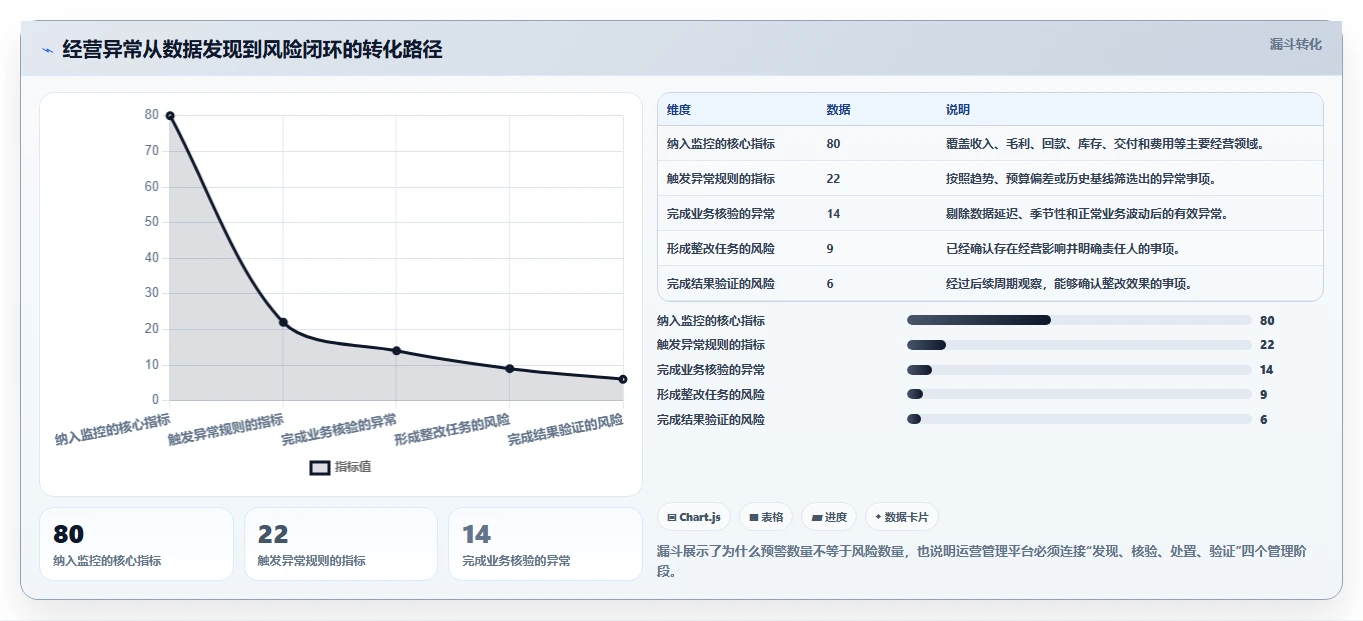The height and width of the screenshot is (621, 1363).
Task: Click the 数据卡片 chip
Action: pos(902,517)
